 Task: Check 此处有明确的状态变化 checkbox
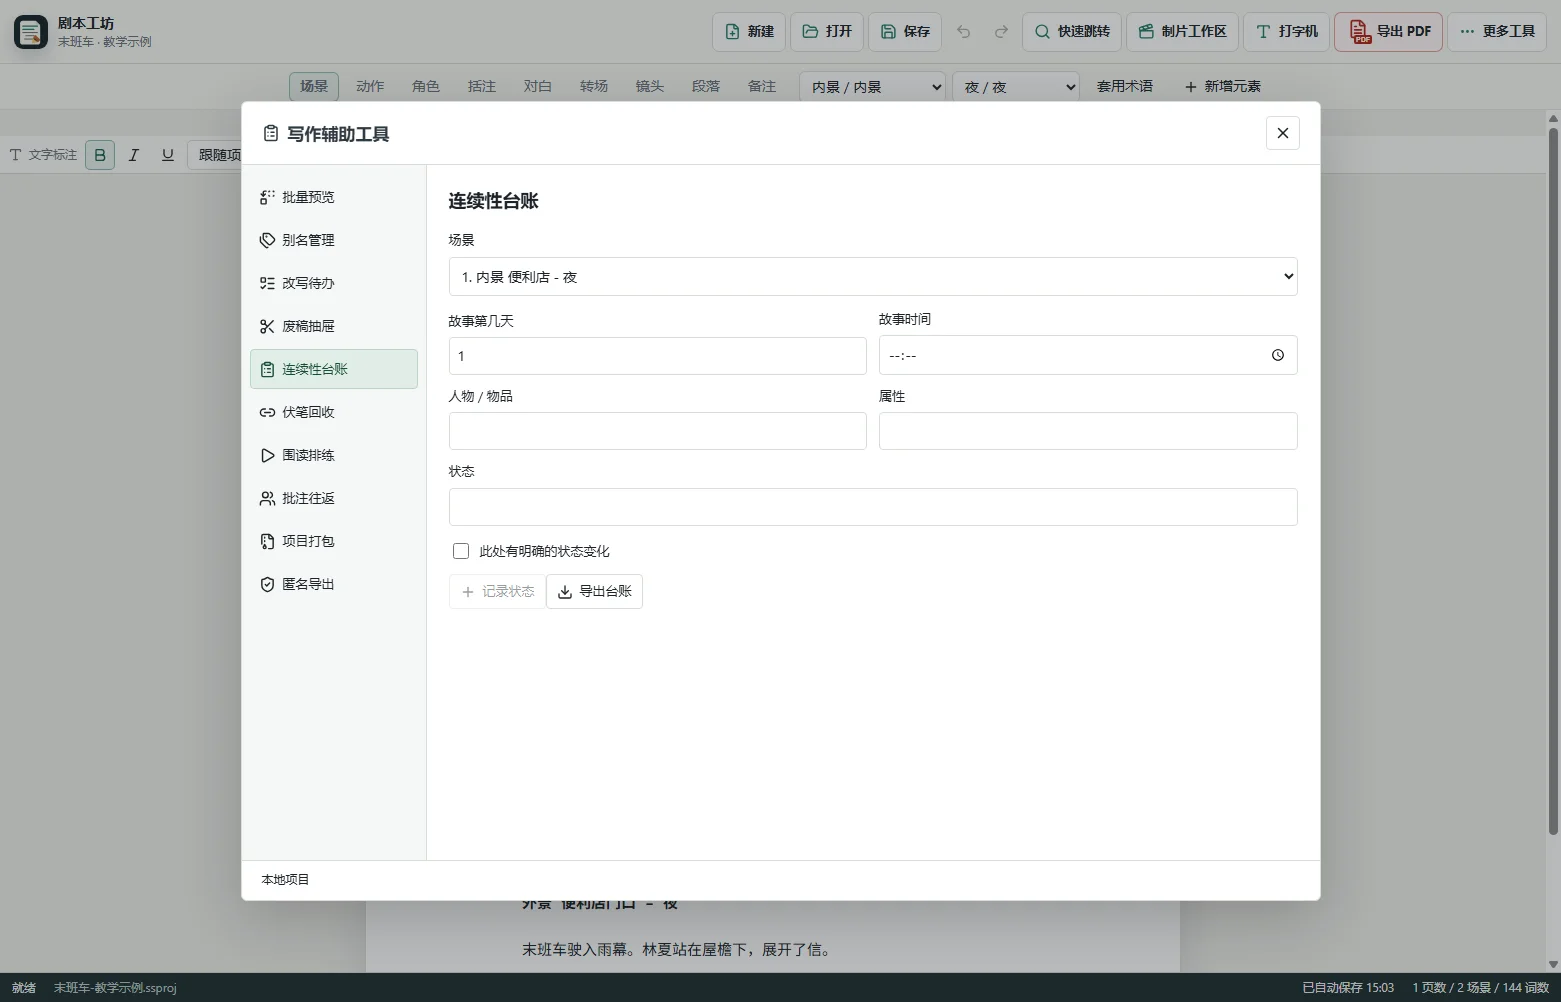click(x=461, y=551)
